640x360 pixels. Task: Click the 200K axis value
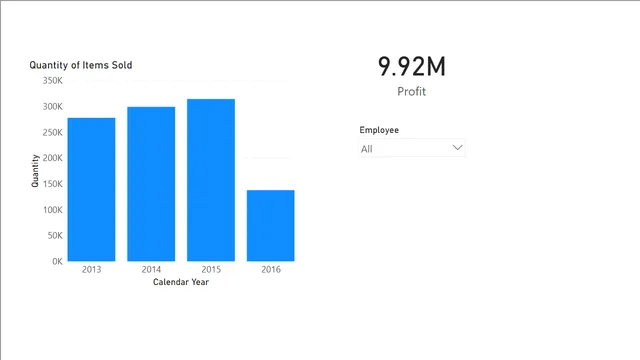tap(53, 158)
